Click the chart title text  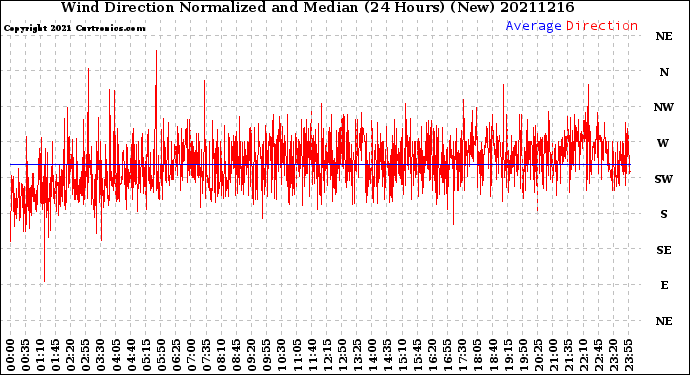317,7
